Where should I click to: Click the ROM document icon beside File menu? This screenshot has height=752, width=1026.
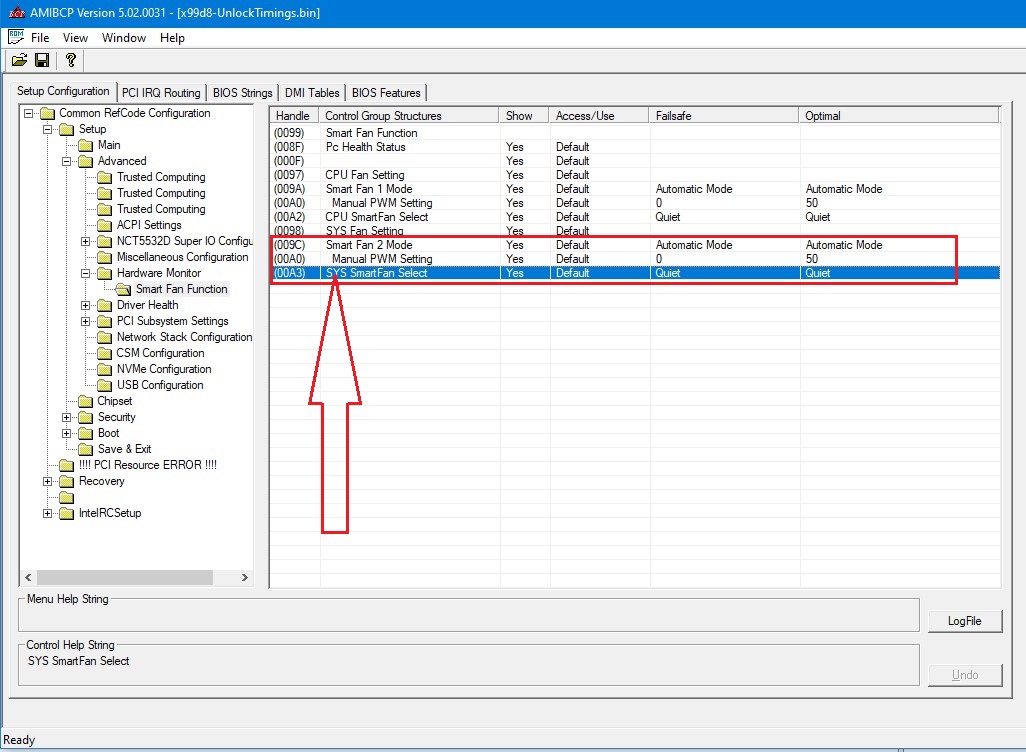[x=16, y=37]
